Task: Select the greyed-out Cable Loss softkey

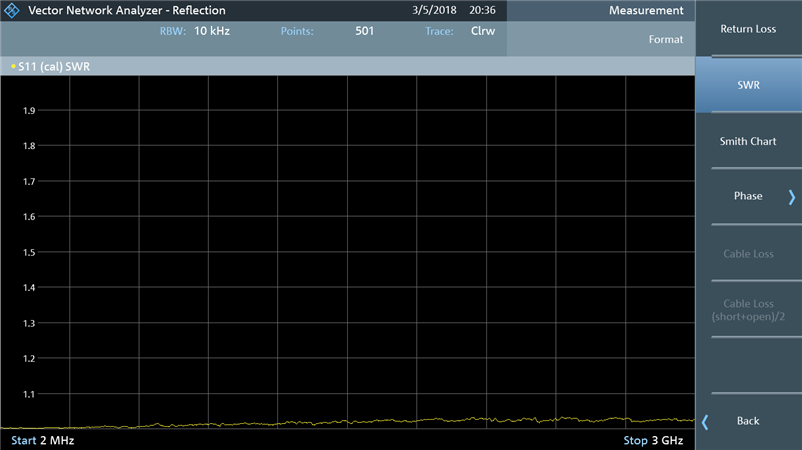Action: coord(748,254)
